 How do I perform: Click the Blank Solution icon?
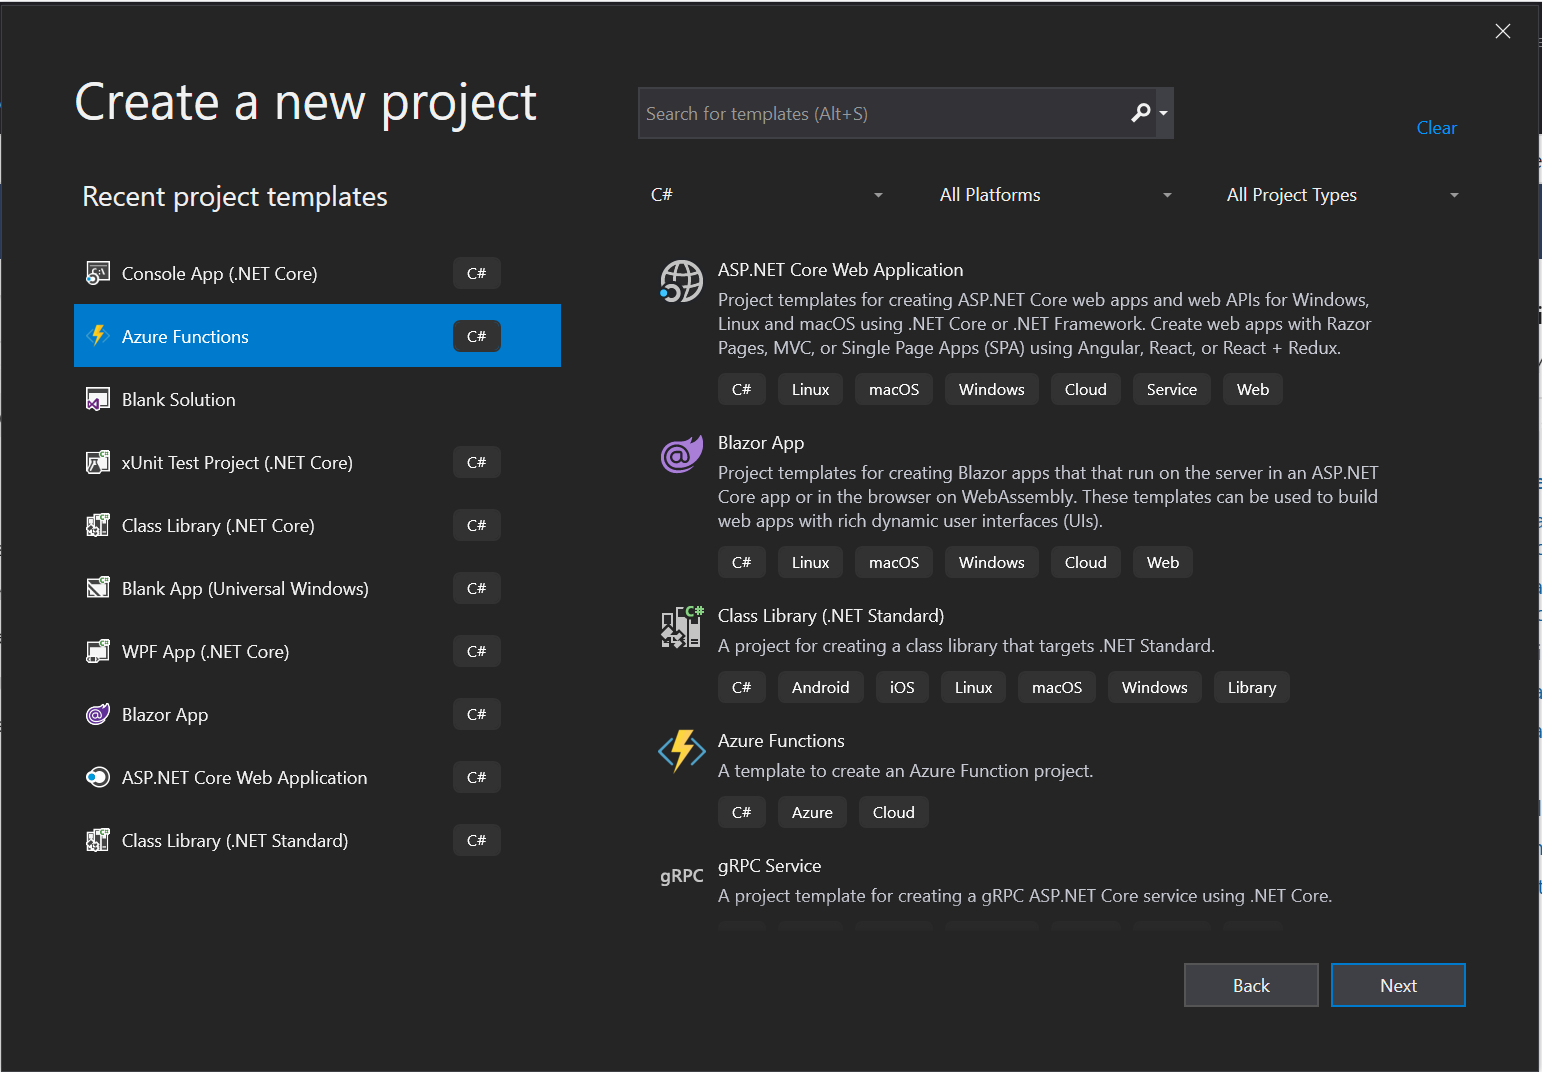coord(98,399)
